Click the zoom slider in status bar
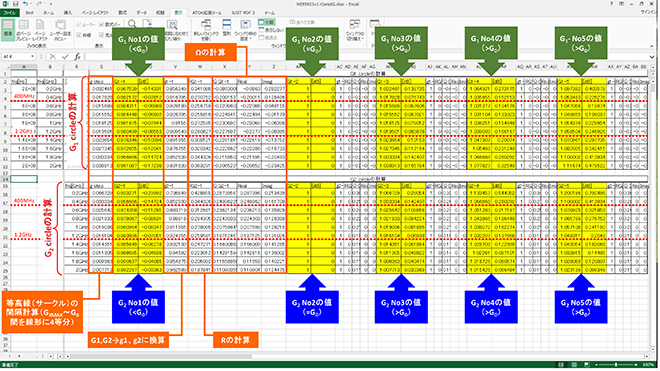Image resolution: width=660 pixels, height=371 pixels. point(616,365)
